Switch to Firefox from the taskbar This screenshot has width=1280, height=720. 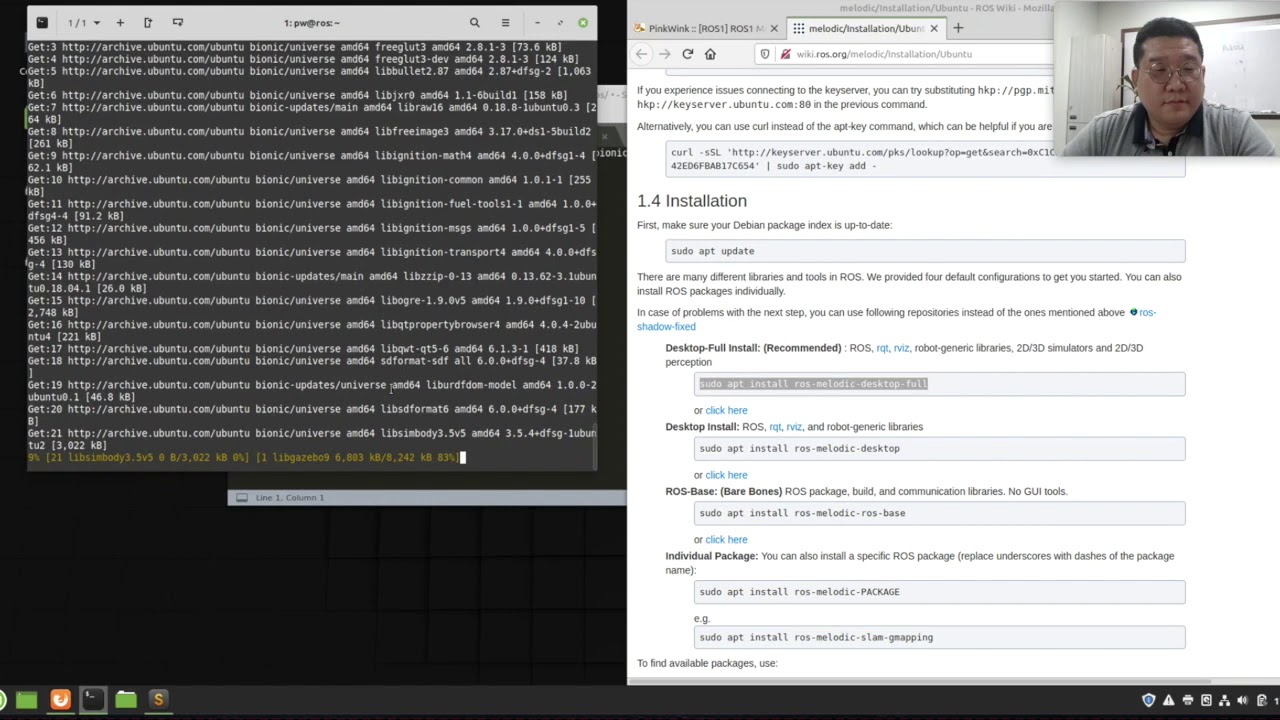60,700
